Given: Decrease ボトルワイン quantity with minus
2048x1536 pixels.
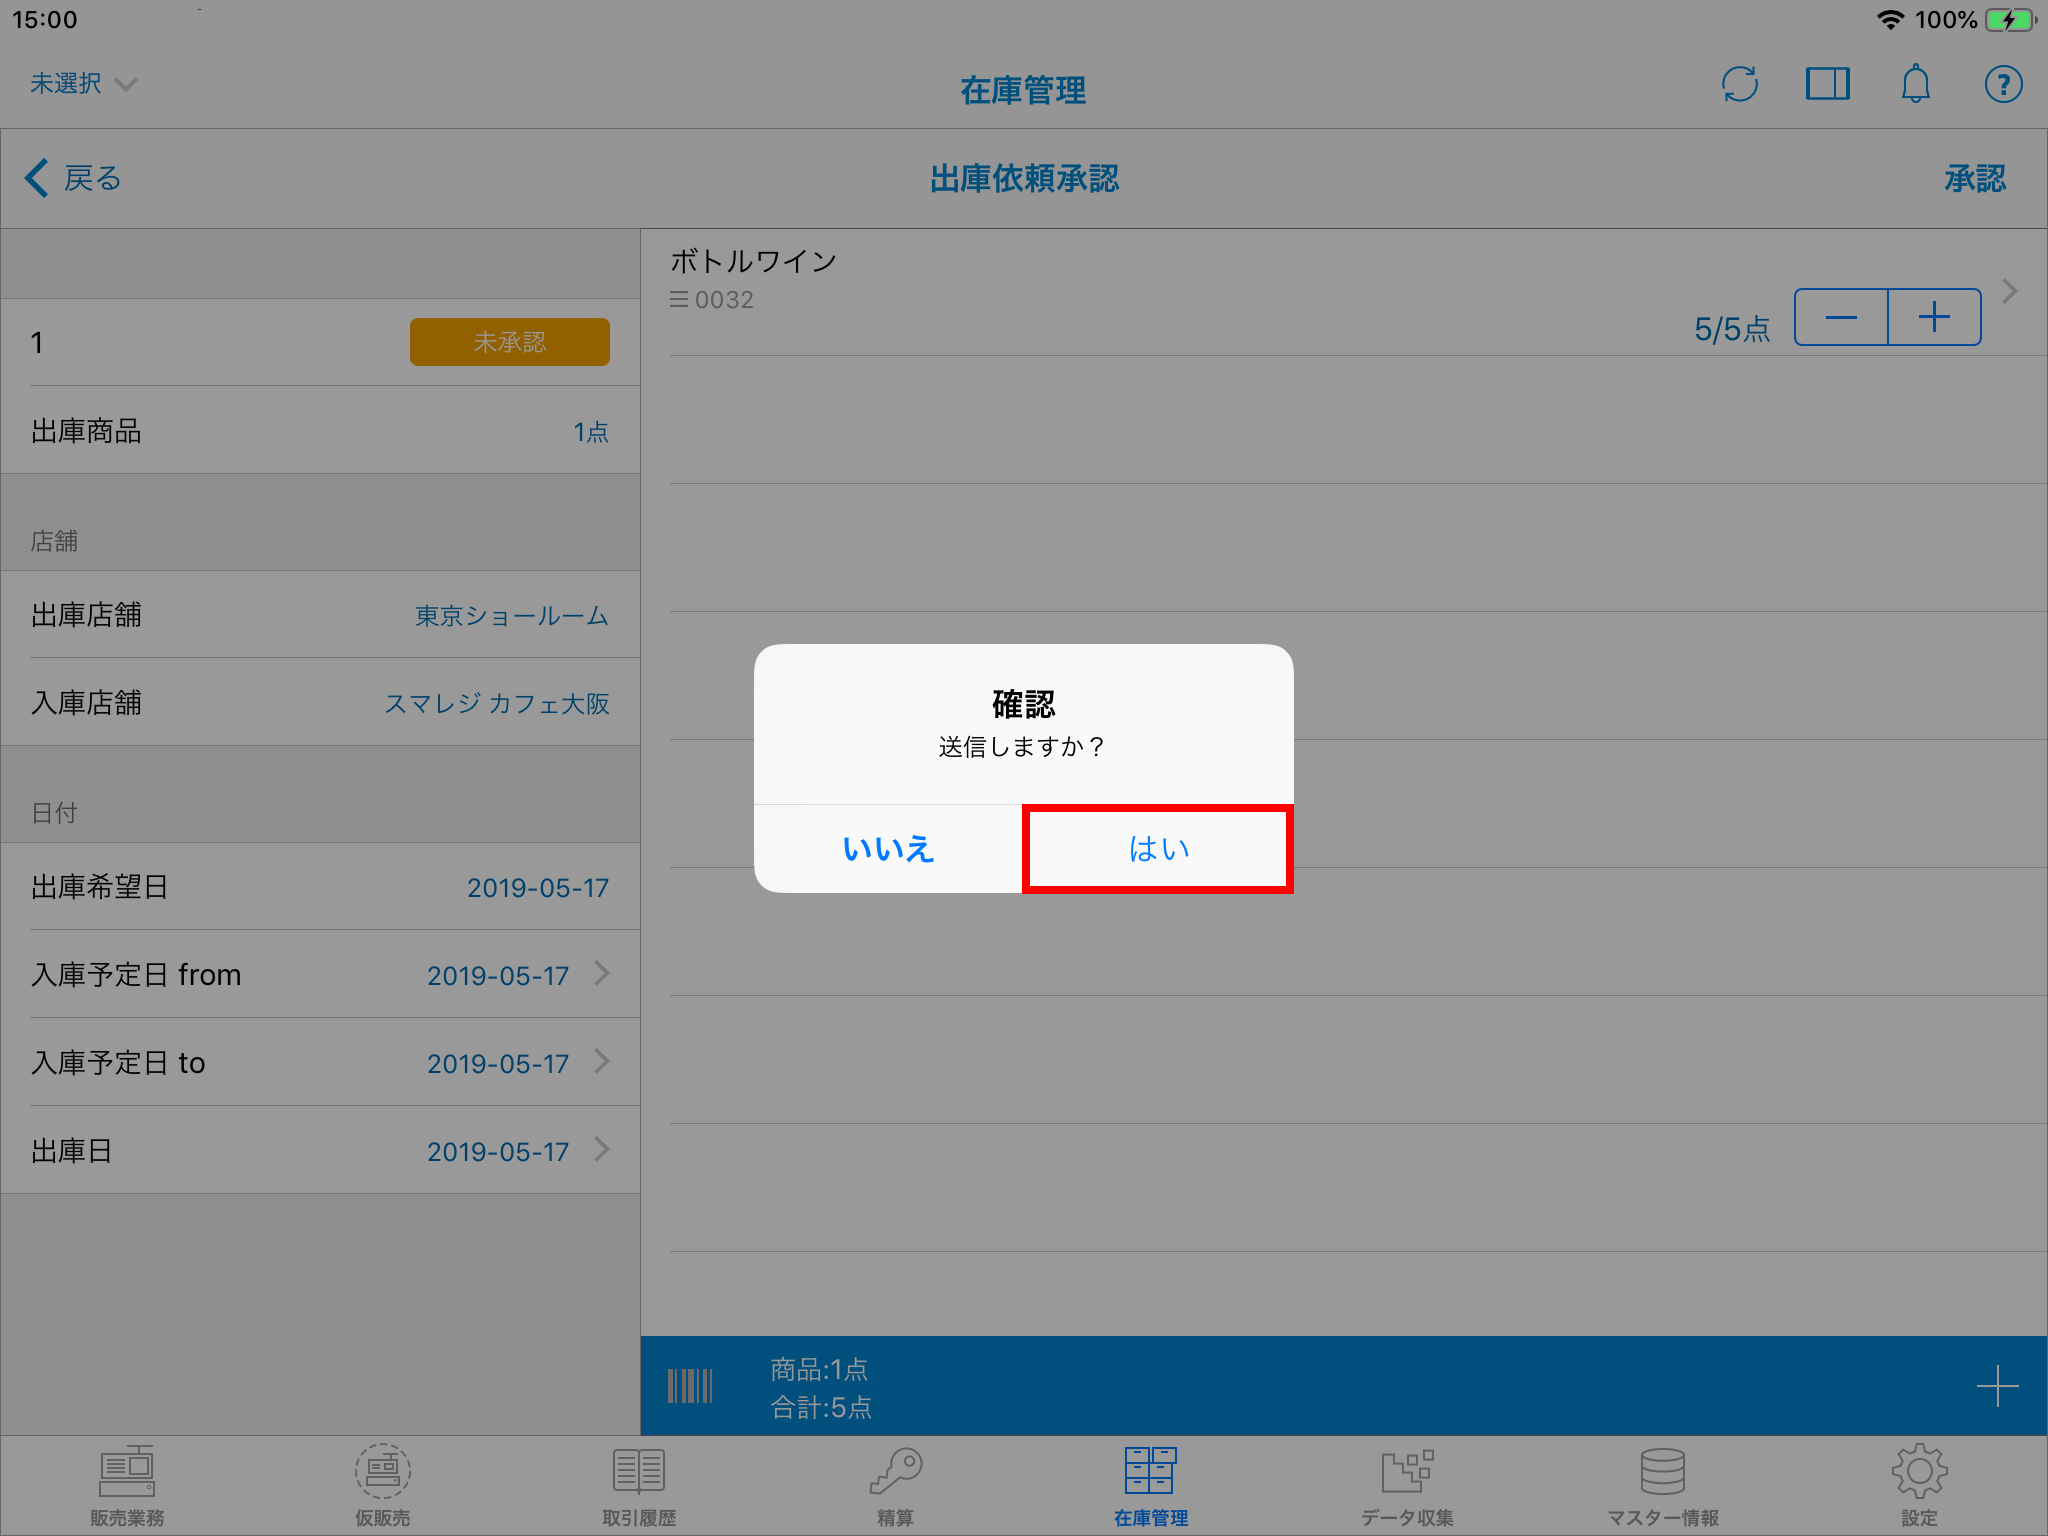Looking at the screenshot, I should [x=1841, y=317].
